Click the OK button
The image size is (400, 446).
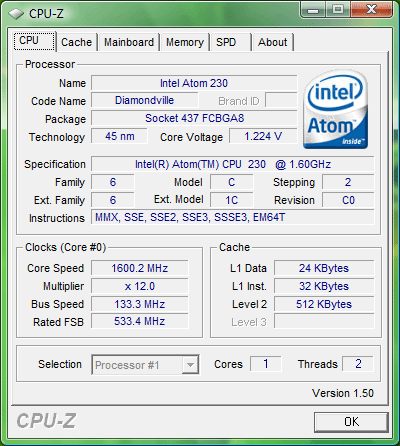coord(351,422)
